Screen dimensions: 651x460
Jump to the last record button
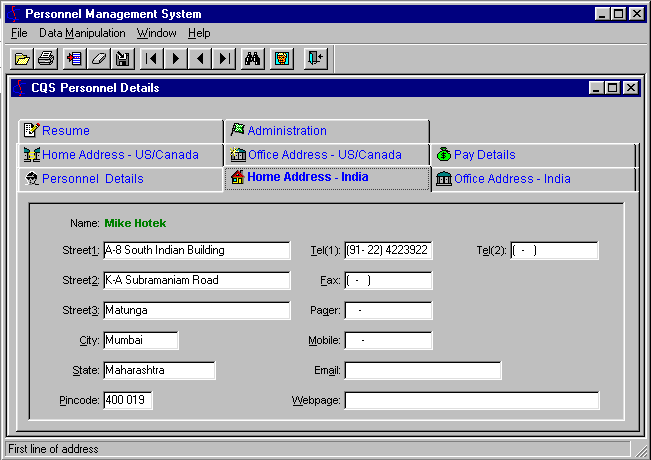[x=224, y=59]
